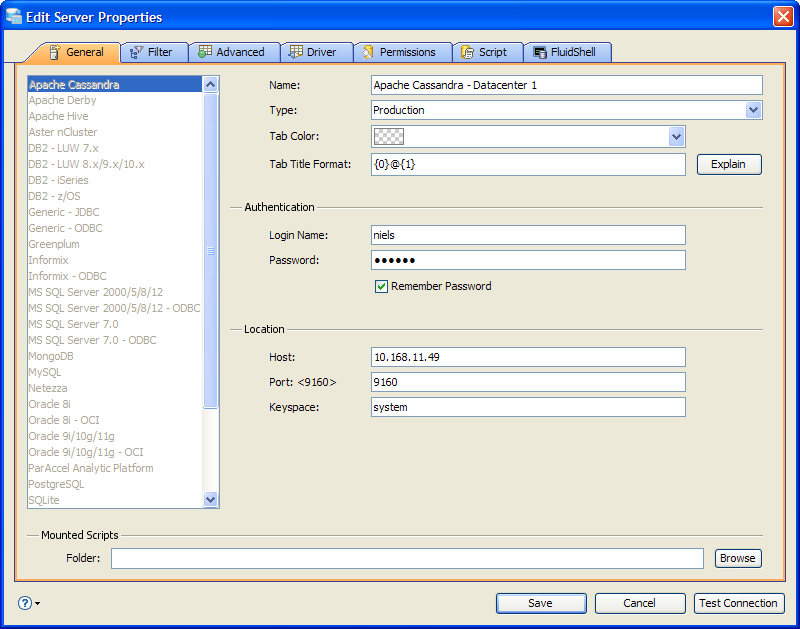Select ParAccel Analytic Platform entry
800x629 pixels.
tap(115, 468)
